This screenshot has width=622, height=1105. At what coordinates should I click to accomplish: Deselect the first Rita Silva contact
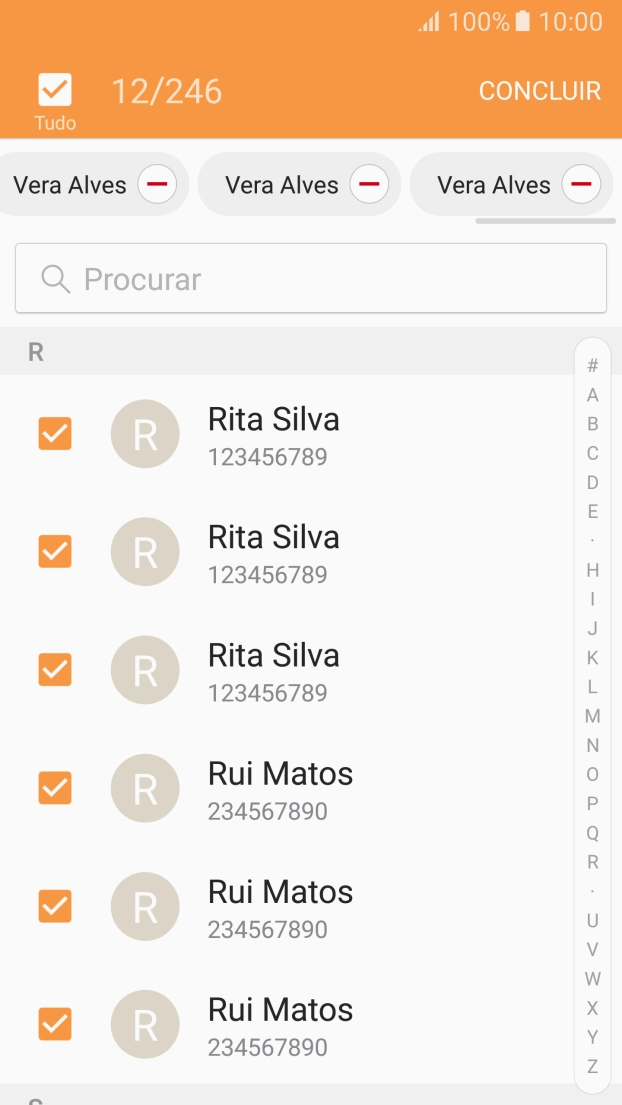pos(54,433)
